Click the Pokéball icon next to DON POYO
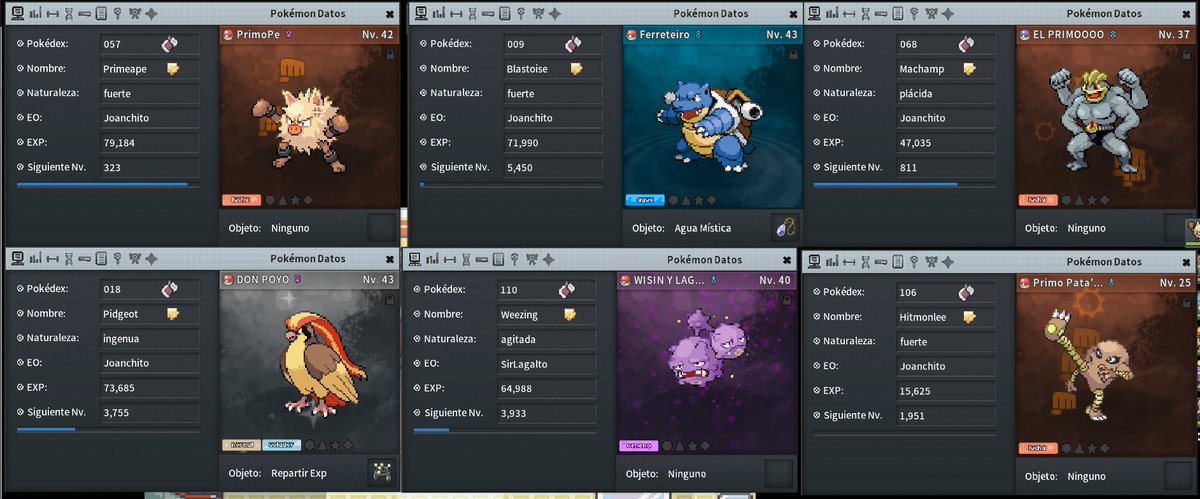Screen dimensions: 1200x499 coord(227,280)
